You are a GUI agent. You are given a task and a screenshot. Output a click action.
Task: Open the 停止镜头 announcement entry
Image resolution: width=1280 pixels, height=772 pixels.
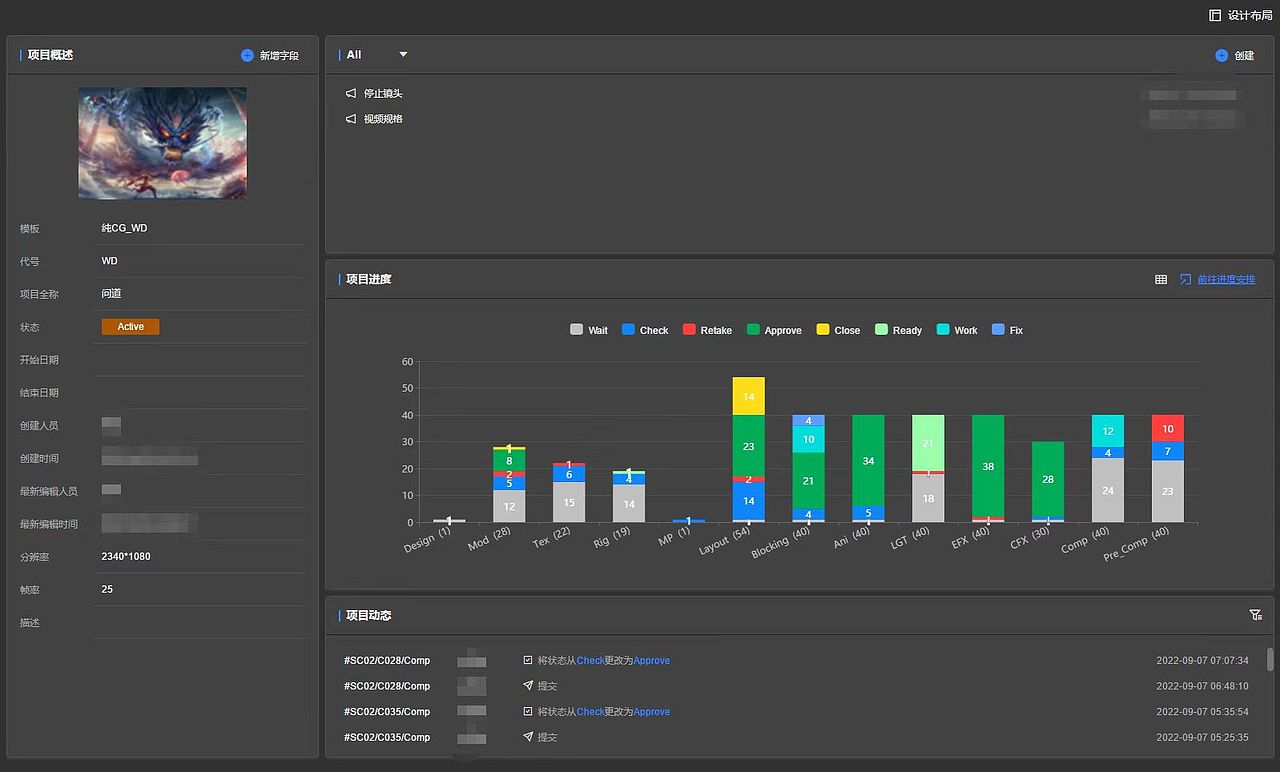(x=383, y=93)
